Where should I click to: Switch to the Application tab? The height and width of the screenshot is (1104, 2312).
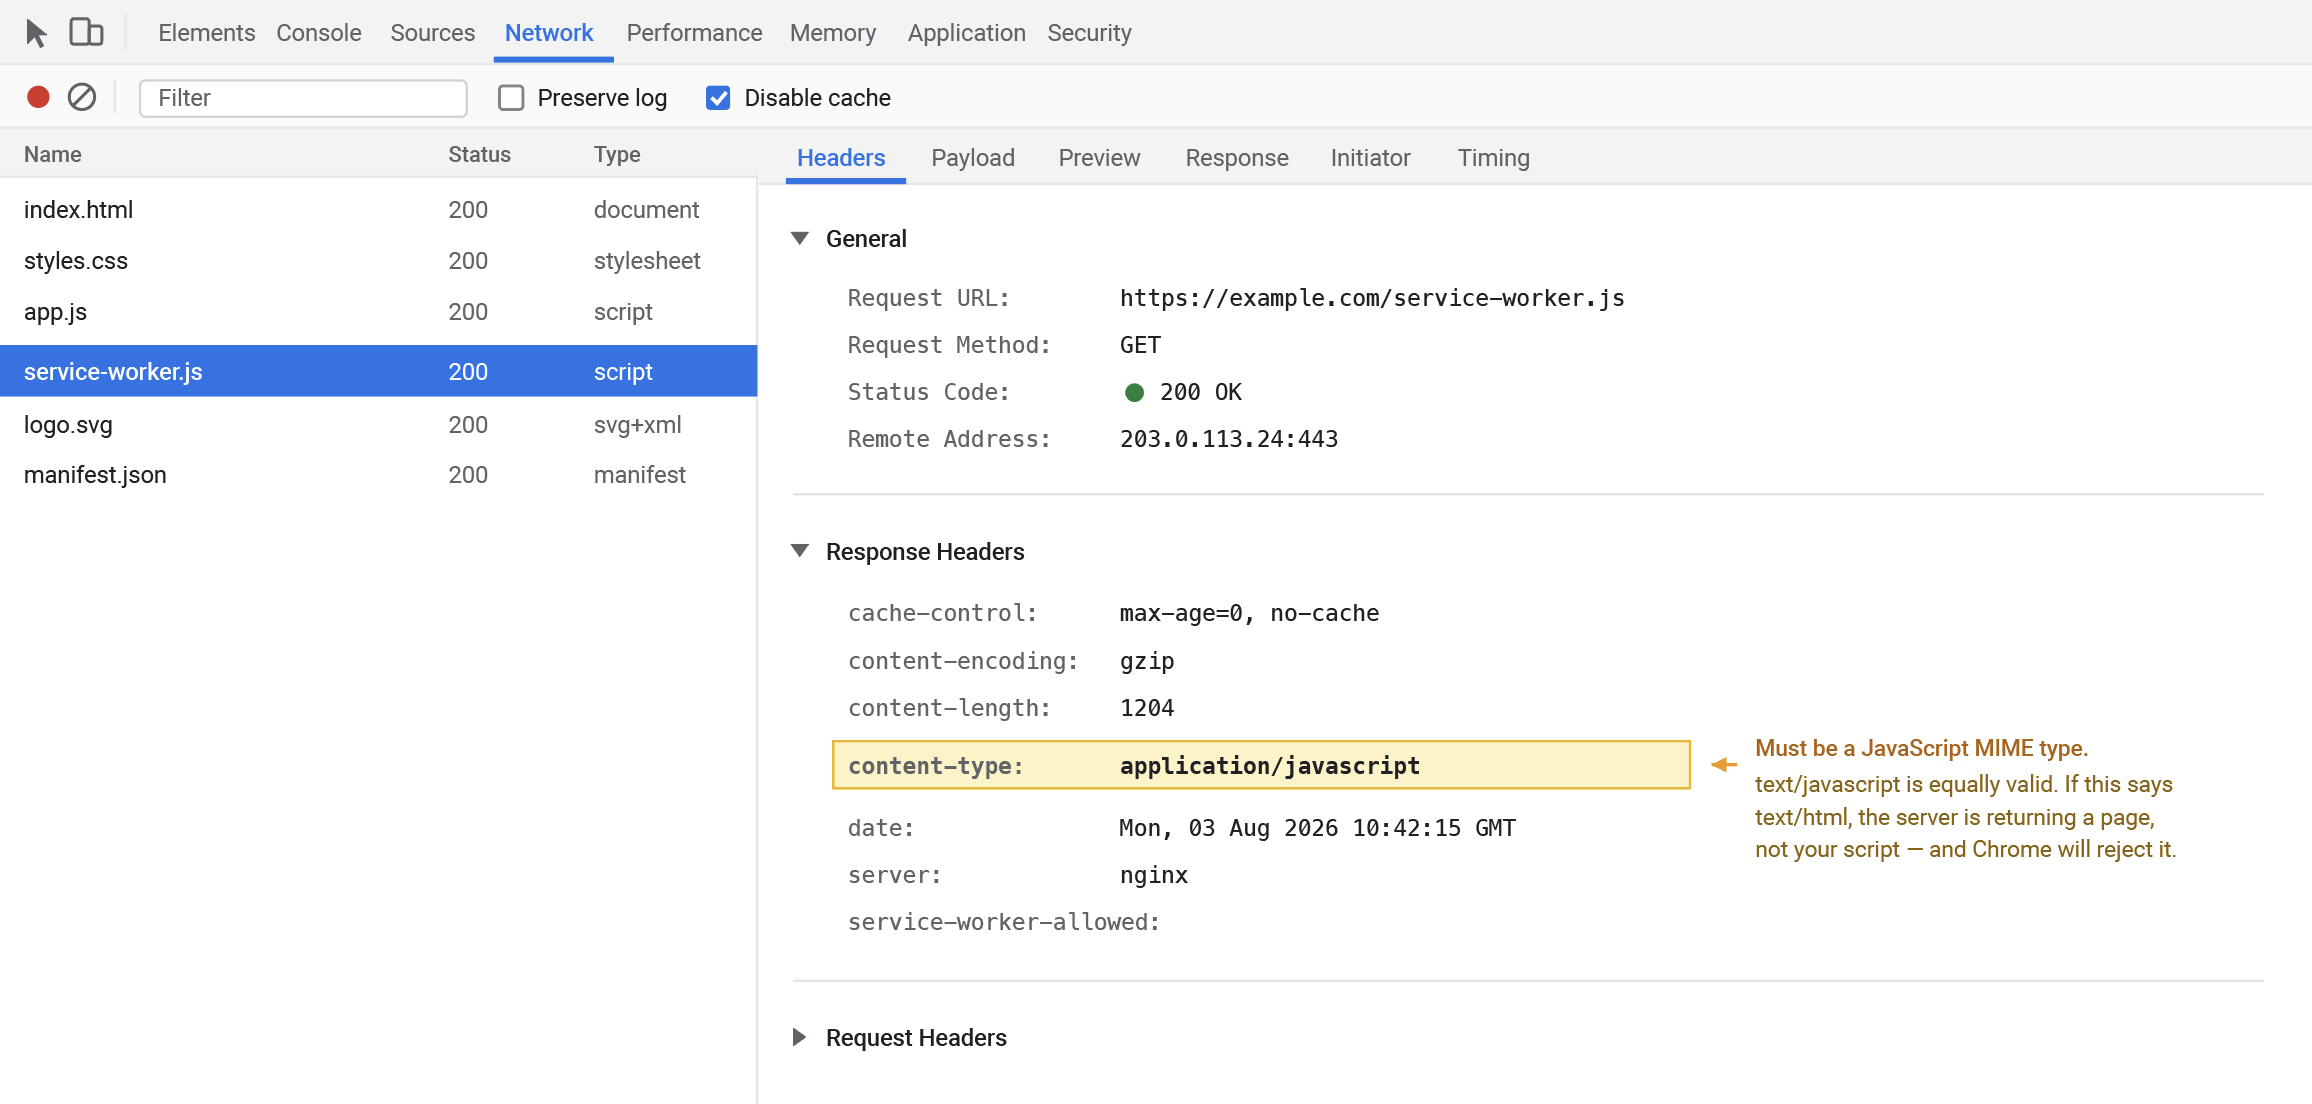tap(966, 33)
